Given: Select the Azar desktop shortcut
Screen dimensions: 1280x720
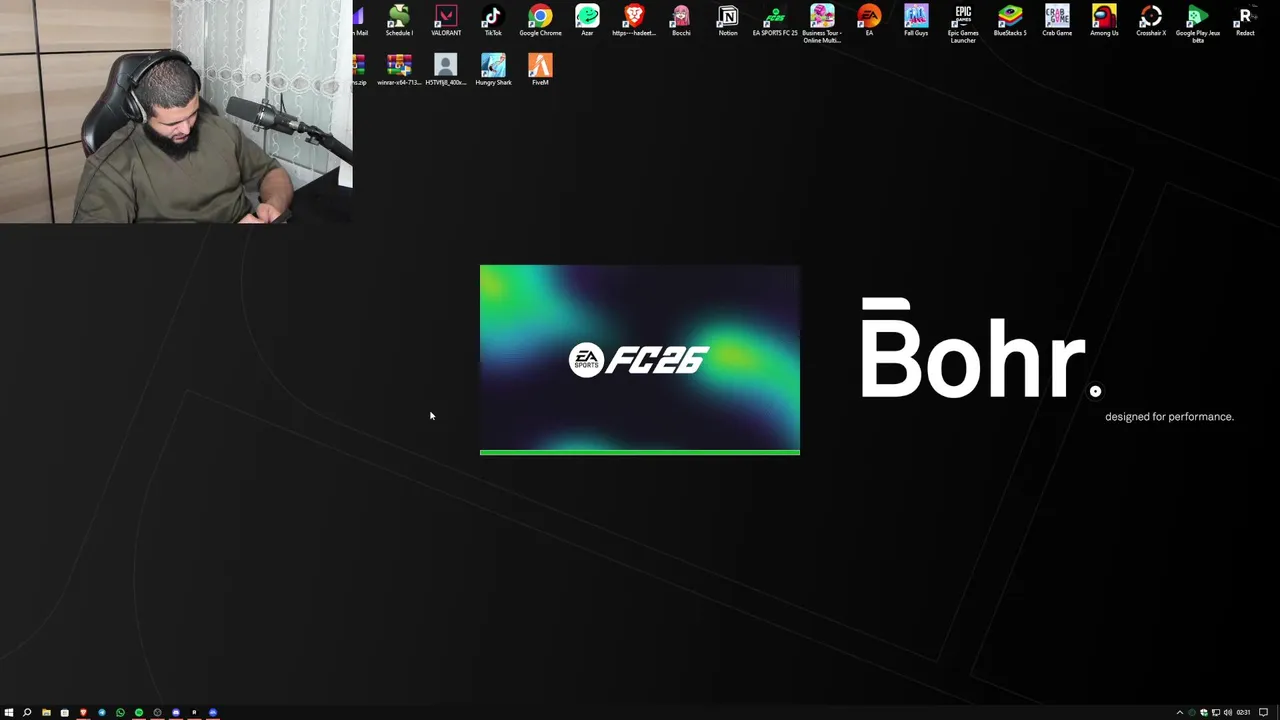Looking at the screenshot, I should coord(587,21).
